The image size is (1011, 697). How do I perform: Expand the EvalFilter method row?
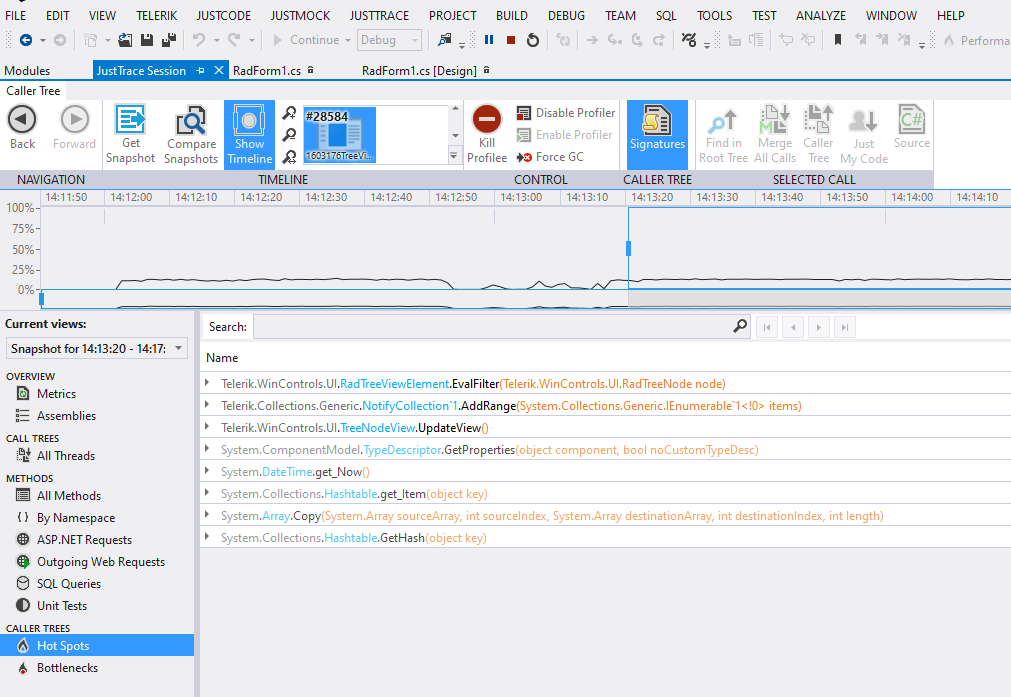click(207, 383)
